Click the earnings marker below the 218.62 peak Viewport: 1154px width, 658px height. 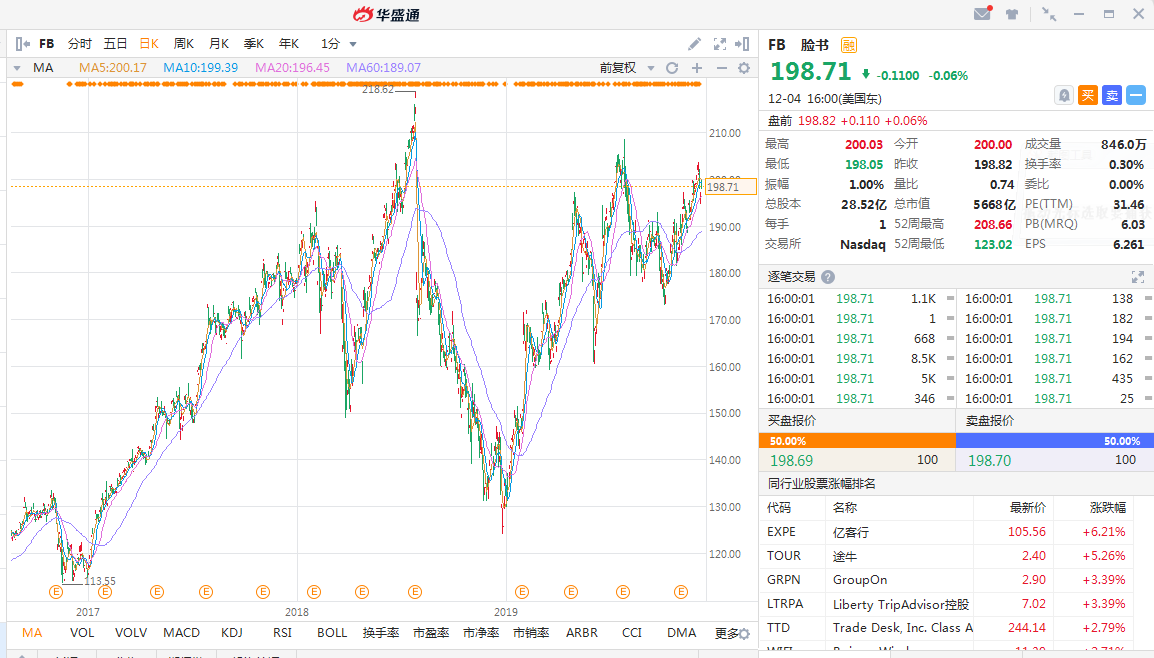[x=414, y=592]
